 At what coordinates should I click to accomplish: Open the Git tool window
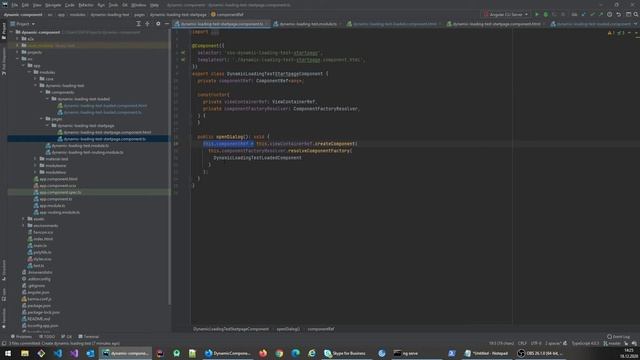(67, 337)
